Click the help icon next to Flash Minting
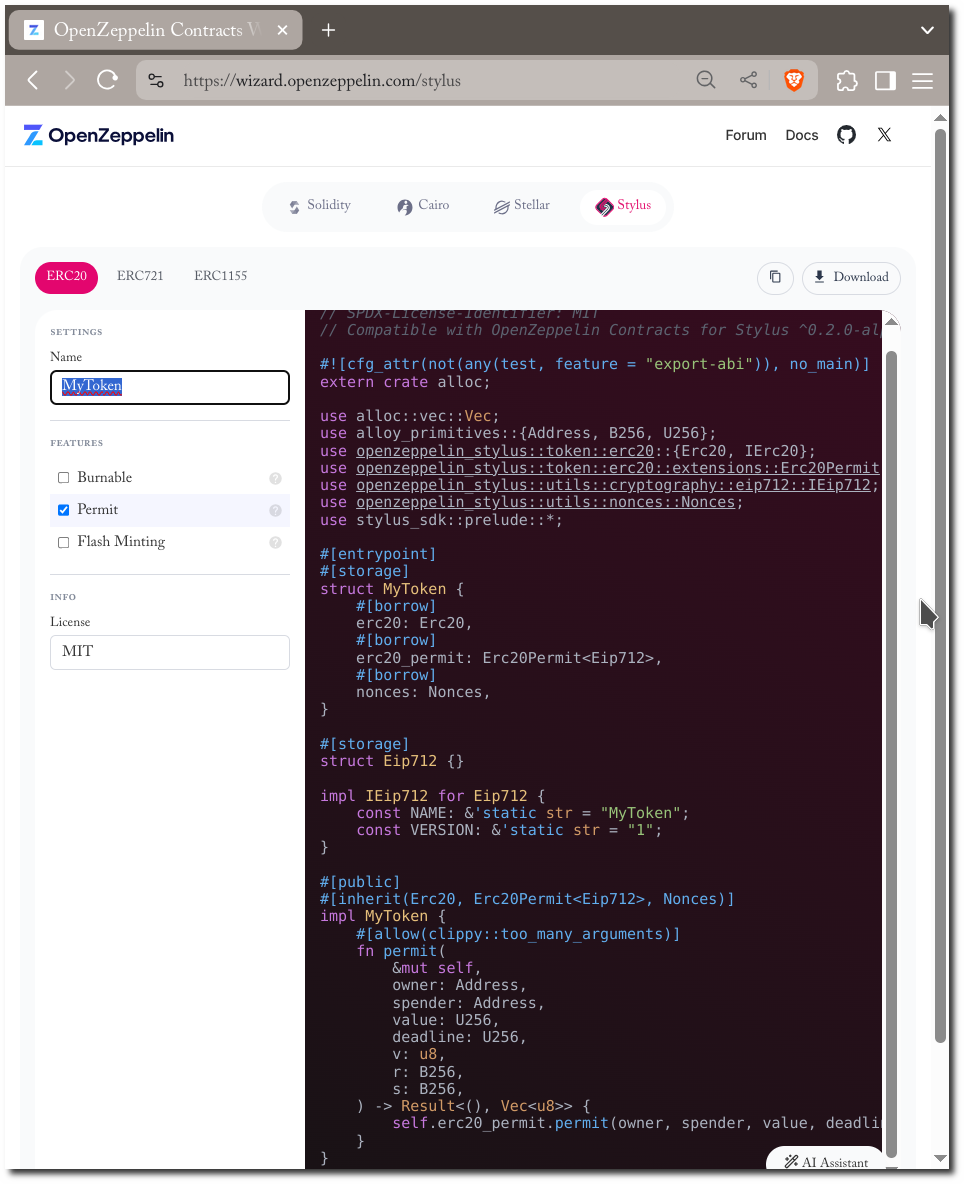964x1184 pixels. point(276,542)
